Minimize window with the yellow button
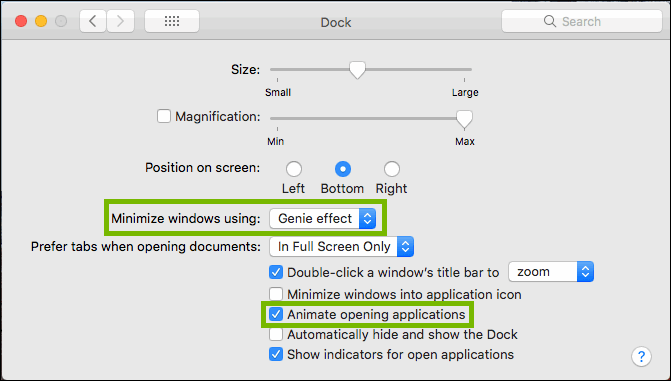This screenshot has width=671, height=381. click(x=41, y=21)
